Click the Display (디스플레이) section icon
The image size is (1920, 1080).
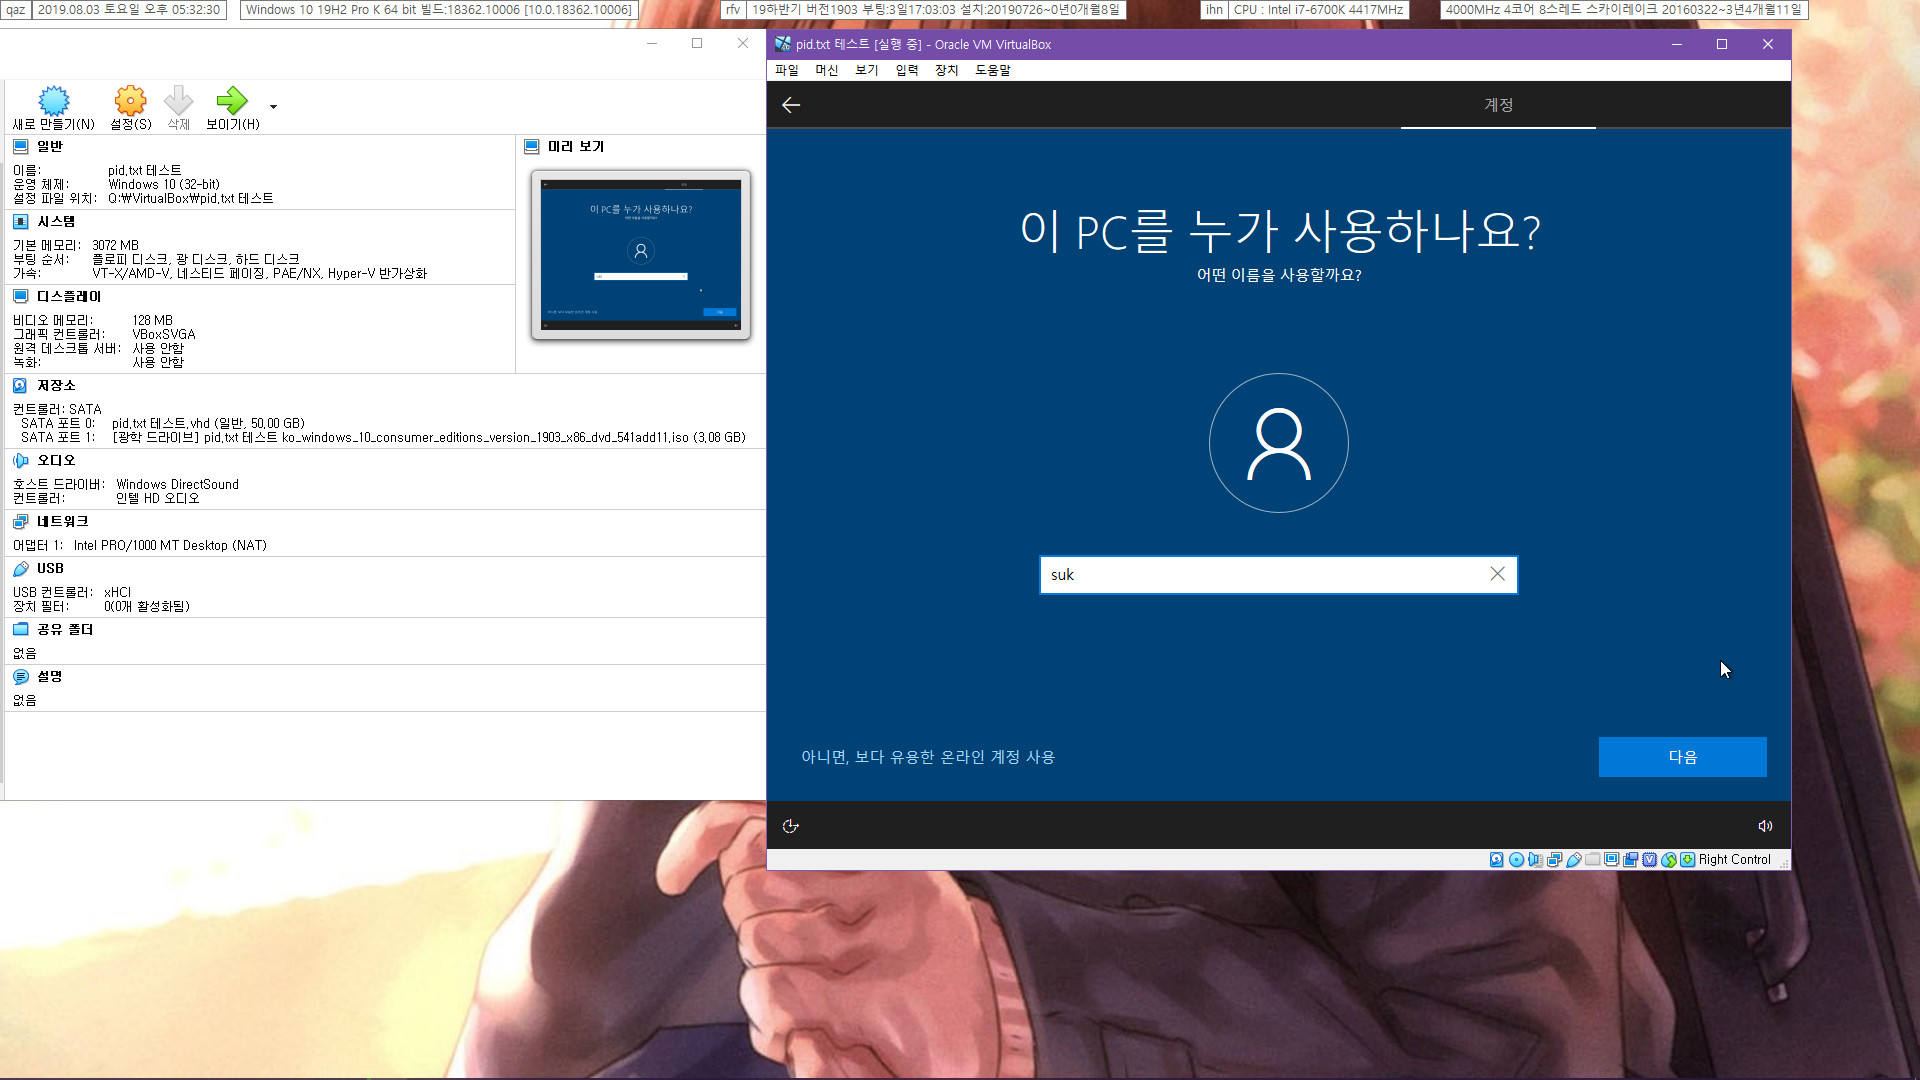pos(20,296)
